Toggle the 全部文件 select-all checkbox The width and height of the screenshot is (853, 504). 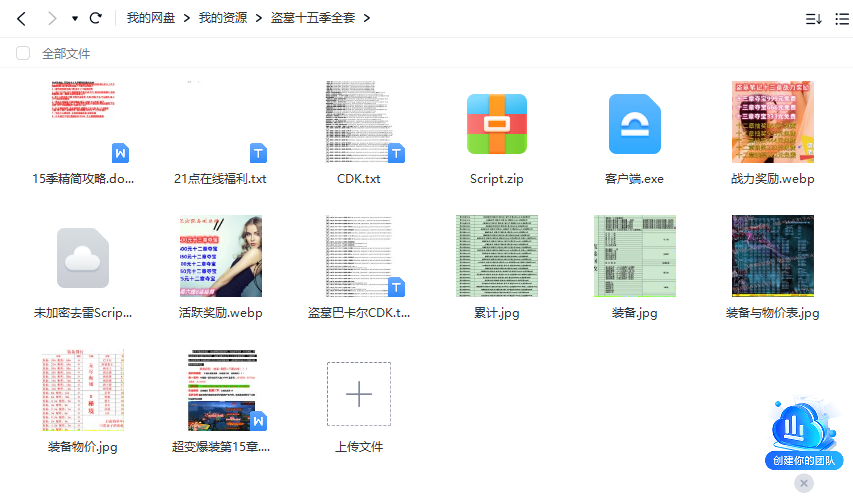tap(23, 53)
